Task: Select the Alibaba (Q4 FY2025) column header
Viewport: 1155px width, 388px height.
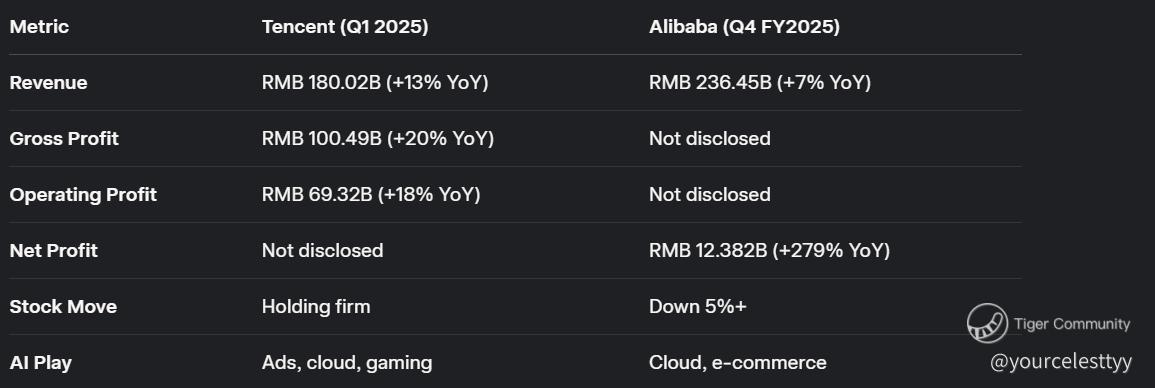Action: point(744,27)
